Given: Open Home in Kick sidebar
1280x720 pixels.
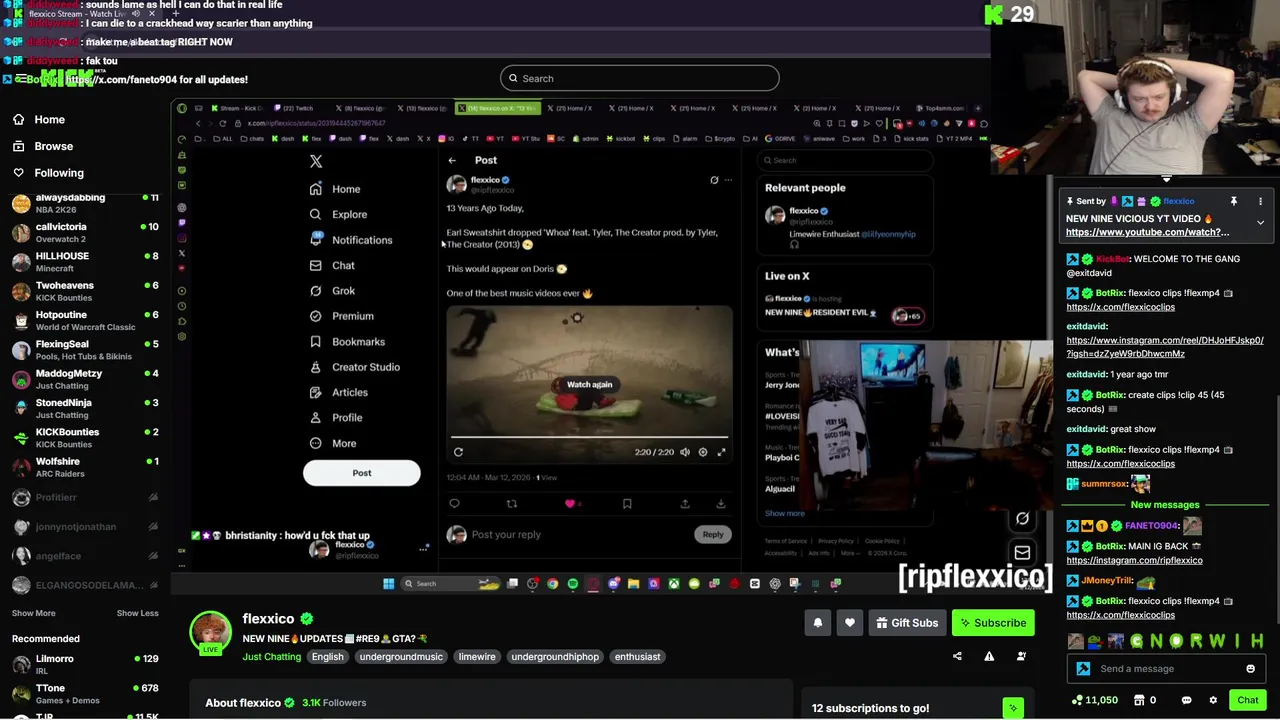Looking at the screenshot, I should point(40,119).
